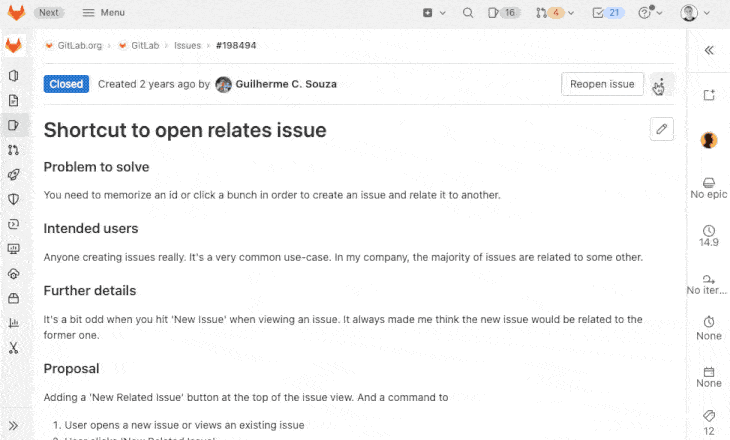Expand right sidebar with double chevron
The image size is (730, 440).
coord(709,50)
